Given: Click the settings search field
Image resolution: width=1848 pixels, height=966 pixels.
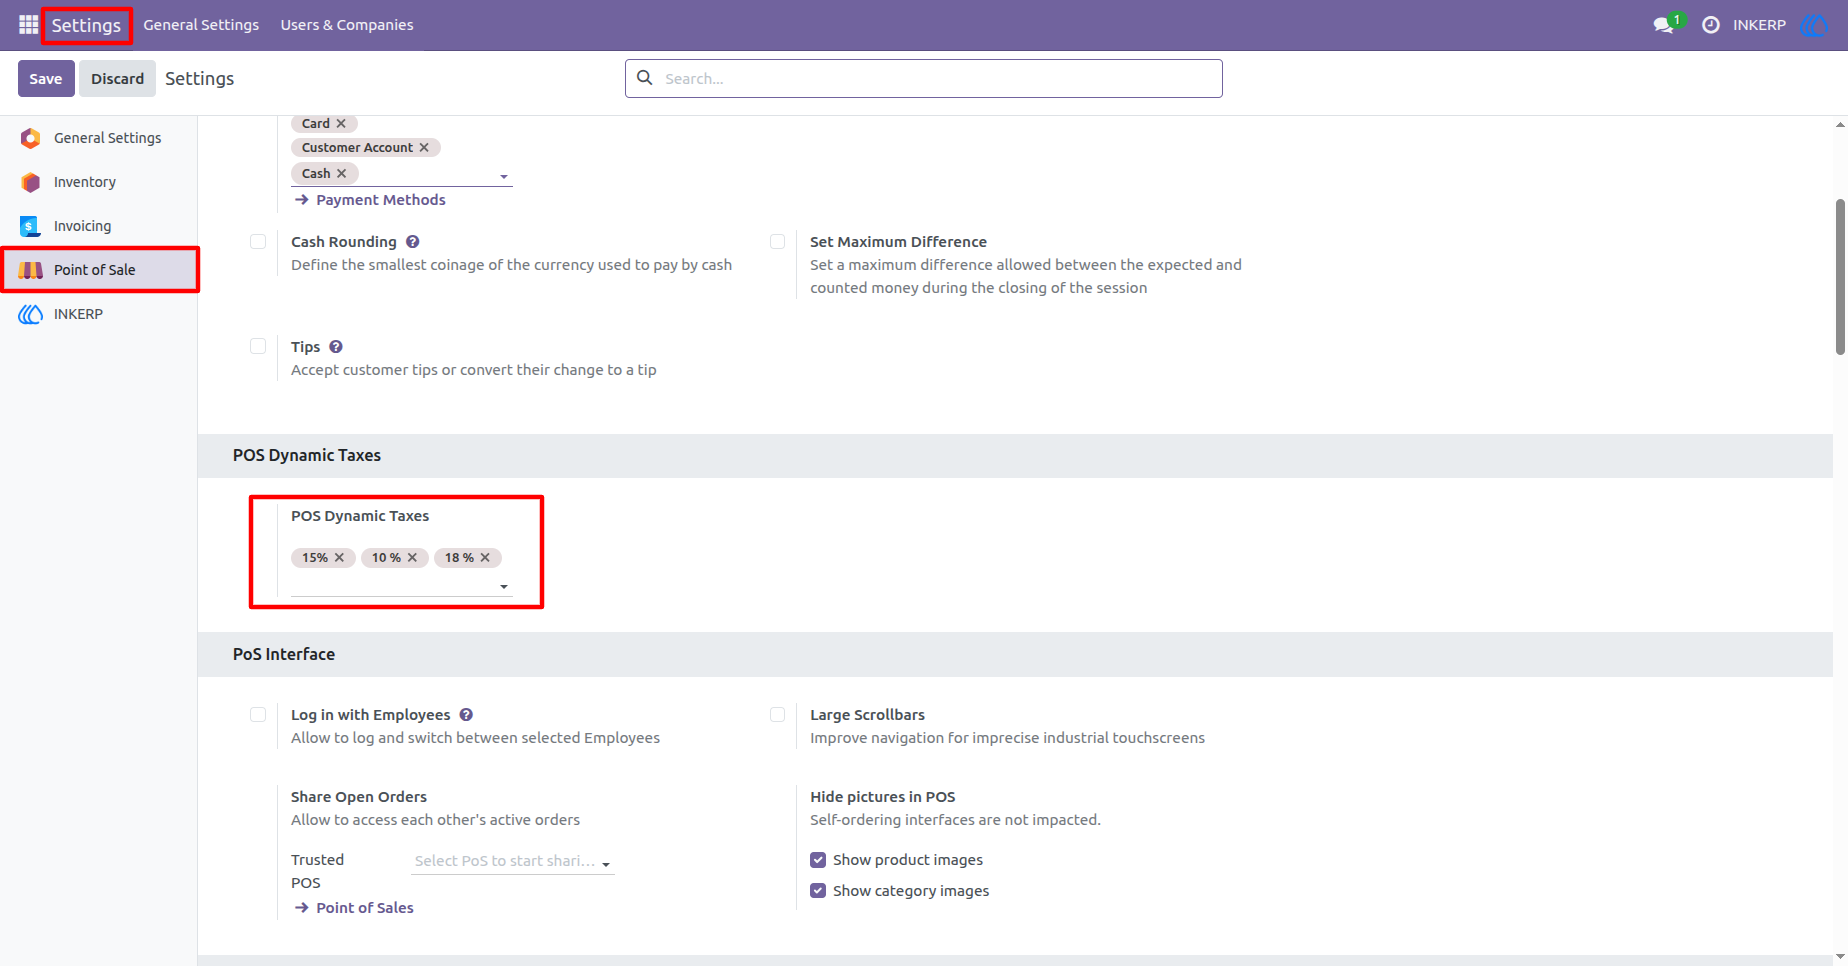Looking at the screenshot, I should (x=924, y=78).
